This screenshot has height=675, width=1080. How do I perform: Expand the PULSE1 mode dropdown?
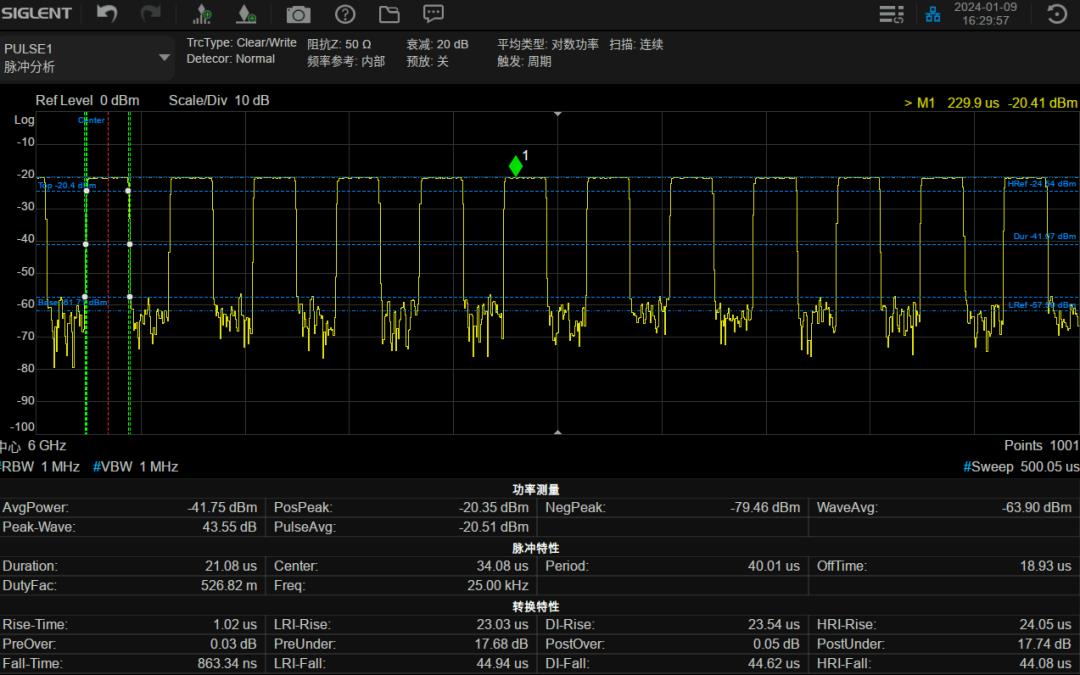pos(165,58)
